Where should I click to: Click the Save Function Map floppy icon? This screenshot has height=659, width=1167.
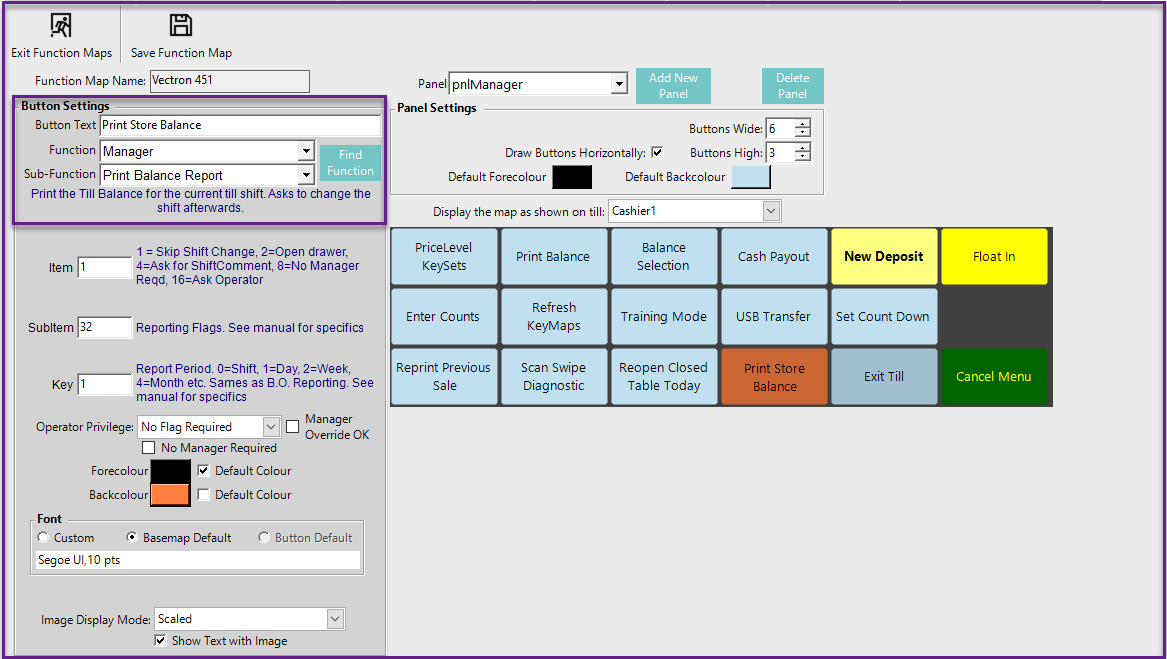click(x=180, y=26)
